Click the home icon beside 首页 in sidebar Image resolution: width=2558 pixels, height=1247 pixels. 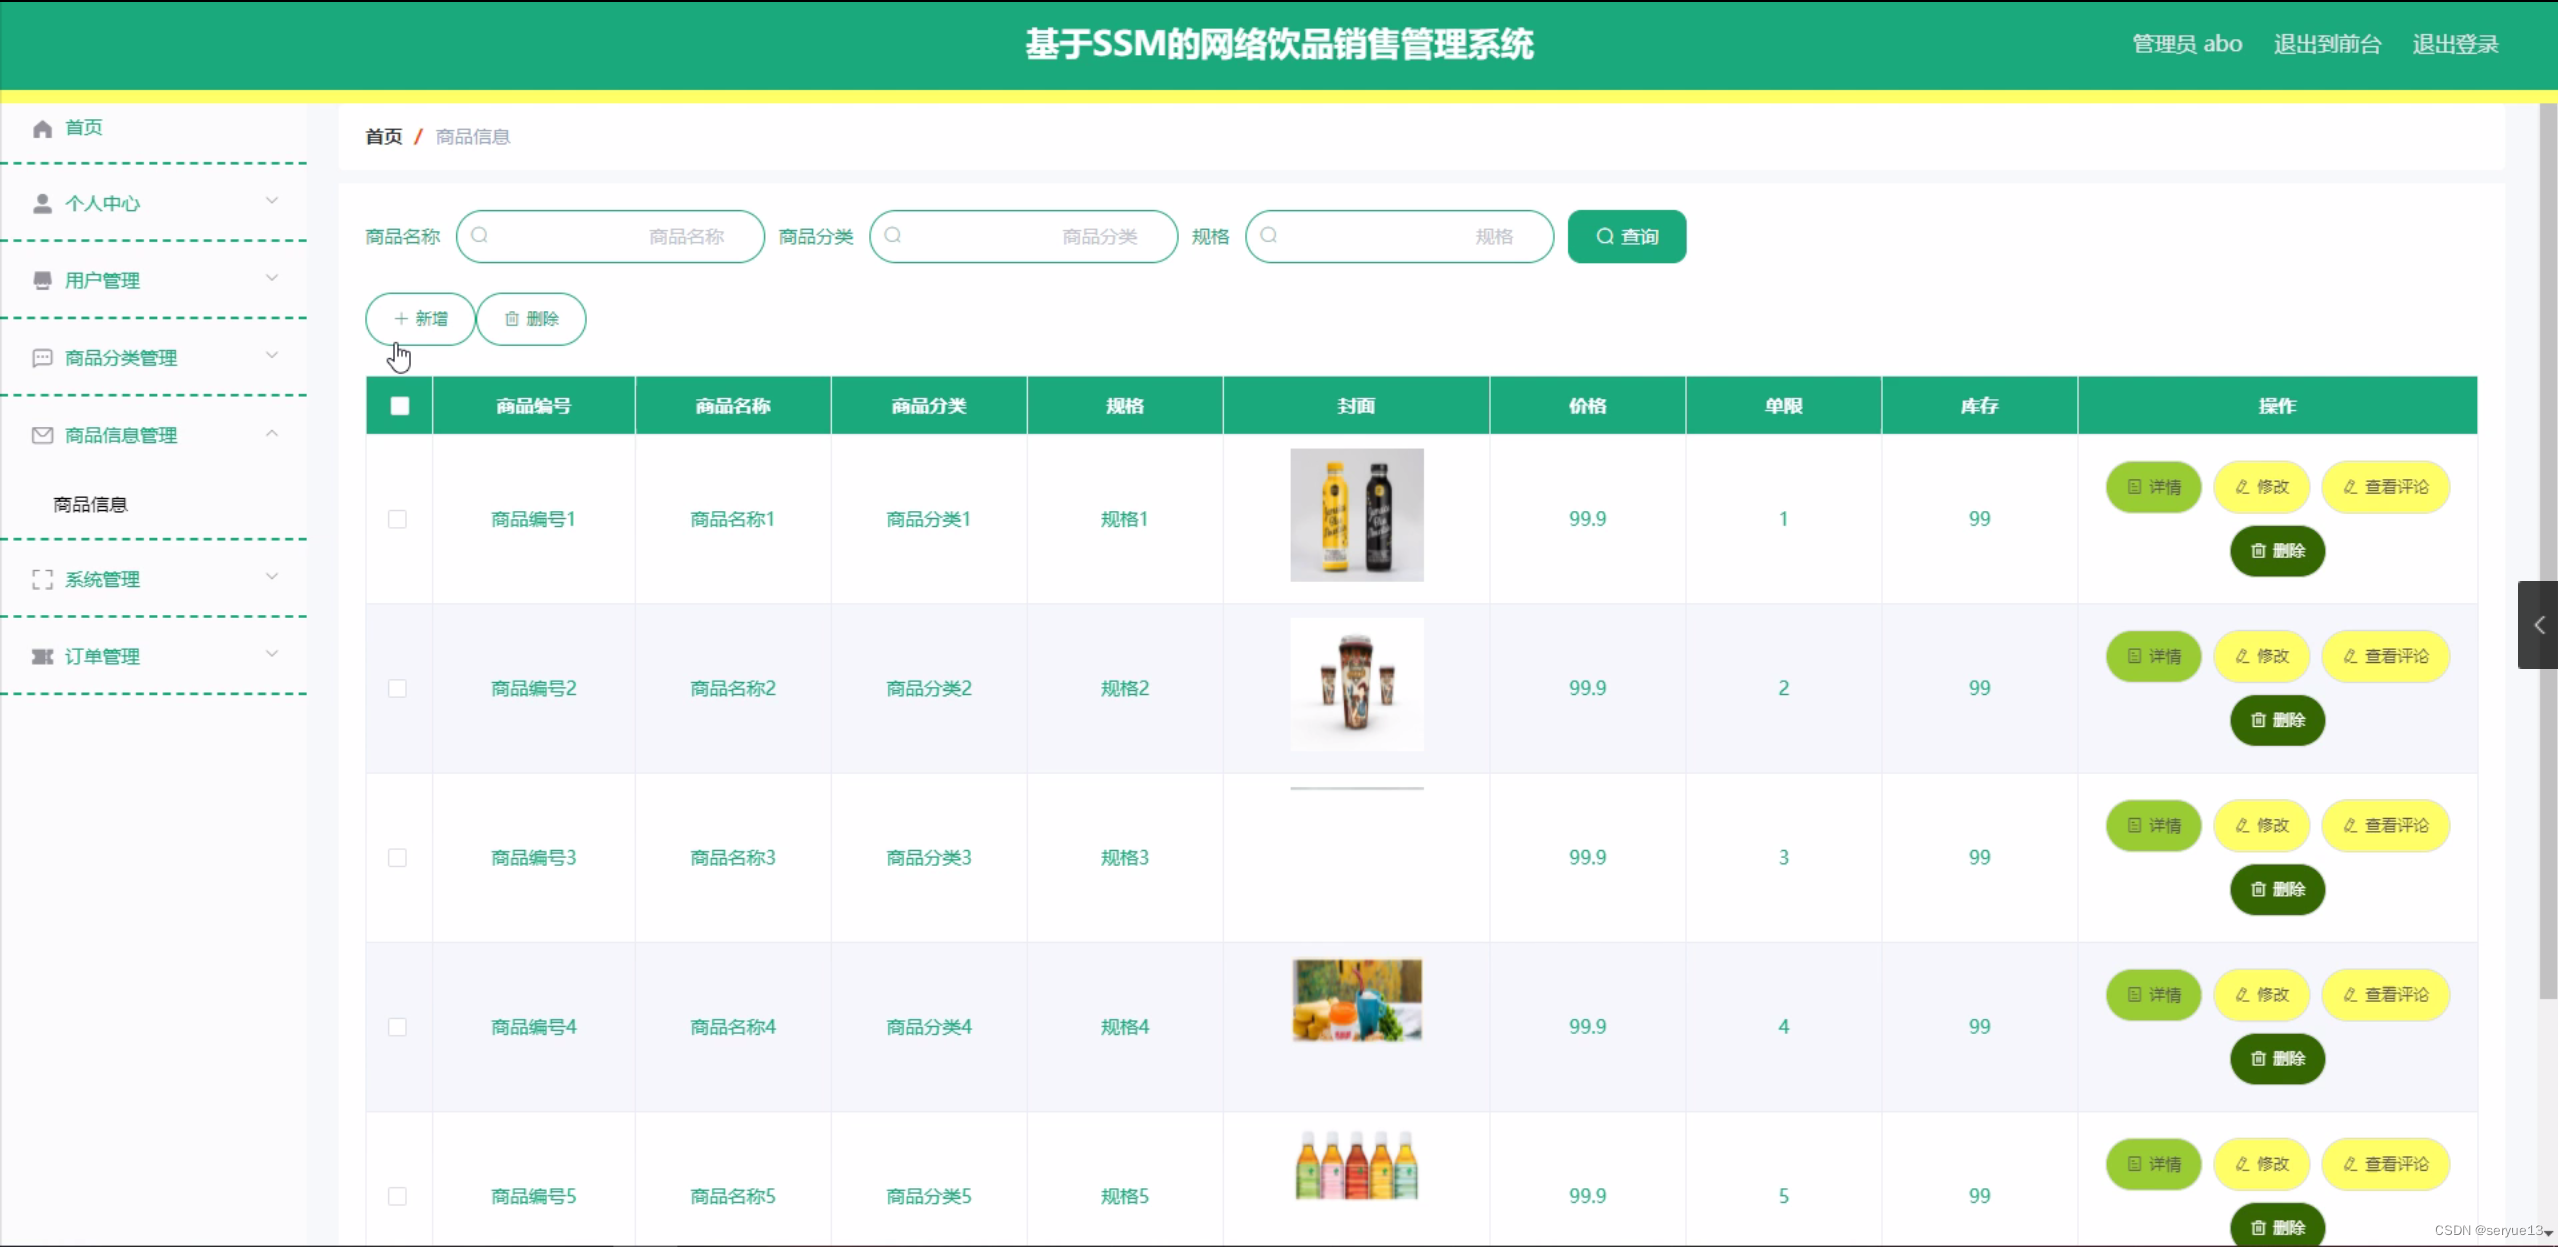42,128
